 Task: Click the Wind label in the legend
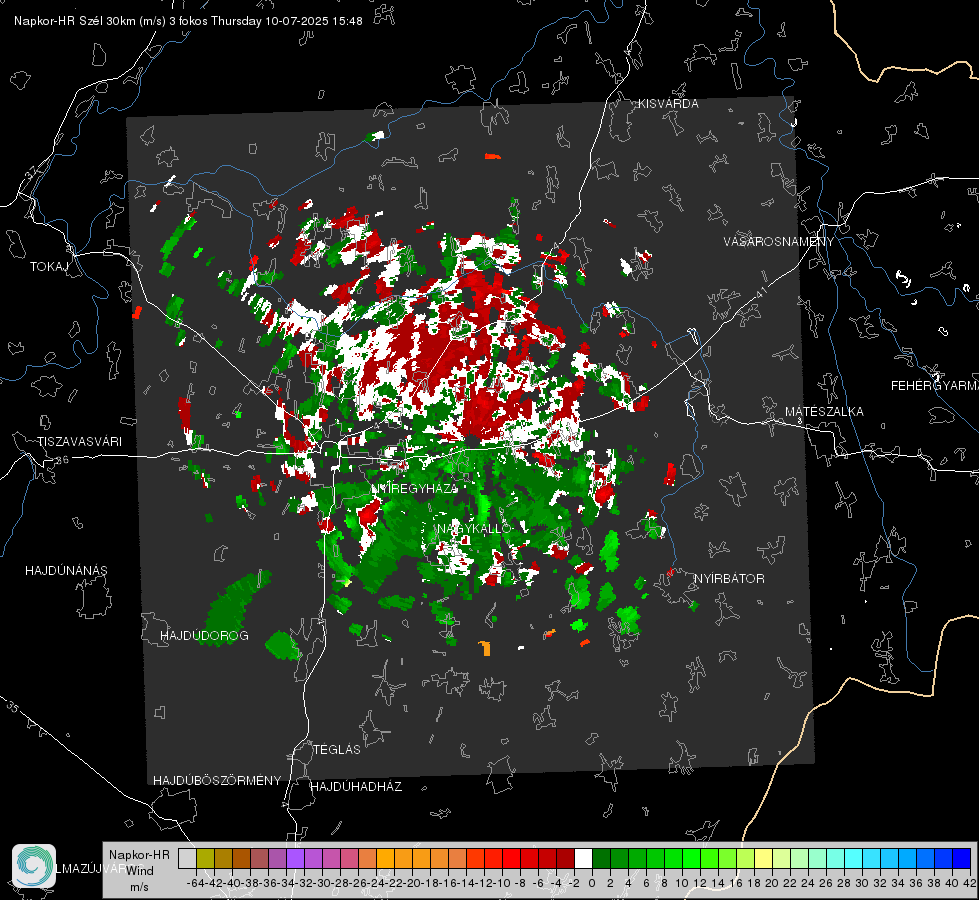(140, 871)
